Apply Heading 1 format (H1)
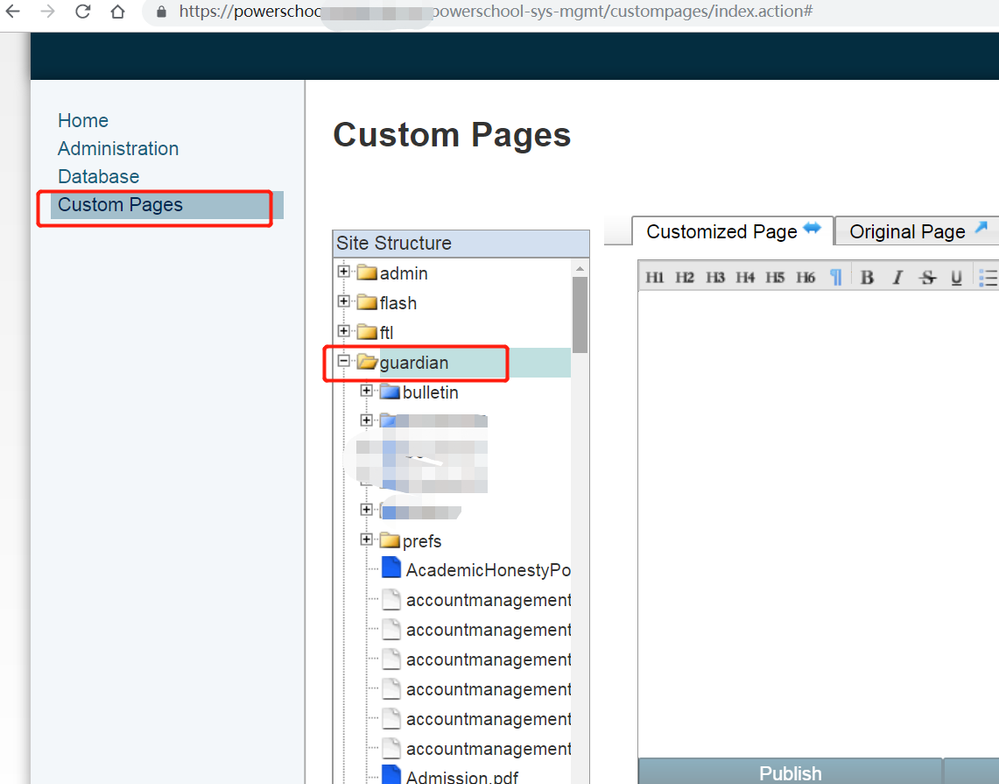Image resolution: width=999 pixels, height=784 pixels. pyautogui.click(x=654, y=278)
